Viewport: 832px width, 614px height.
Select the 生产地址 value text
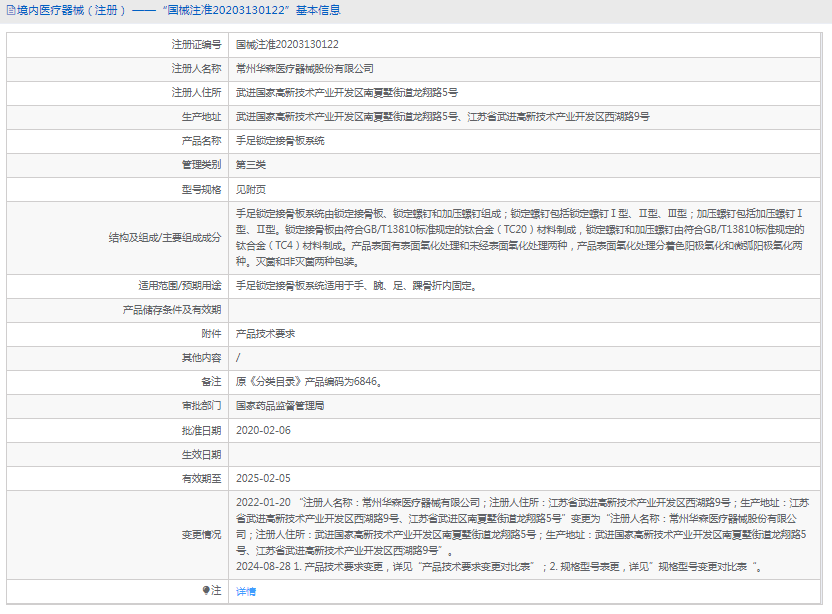[x=443, y=117]
